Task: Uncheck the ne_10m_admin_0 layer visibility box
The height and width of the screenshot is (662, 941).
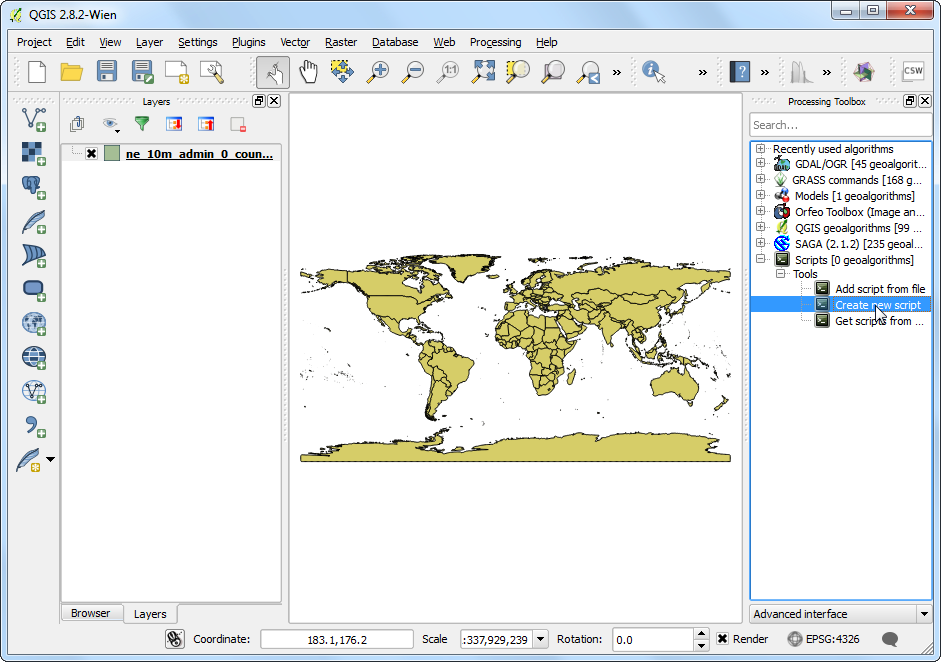Action: [x=91, y=154]
